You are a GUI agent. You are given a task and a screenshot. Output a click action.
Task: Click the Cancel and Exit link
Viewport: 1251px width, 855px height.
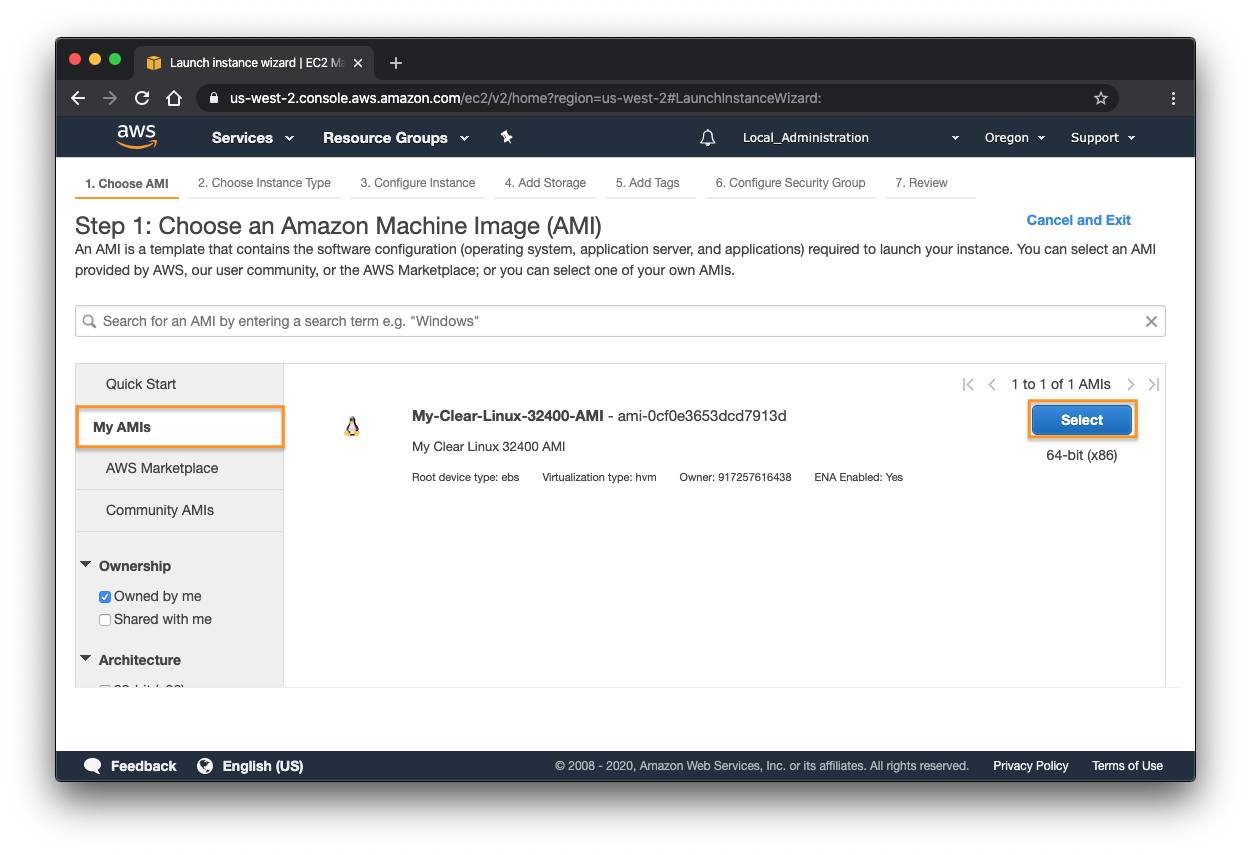1079,220
